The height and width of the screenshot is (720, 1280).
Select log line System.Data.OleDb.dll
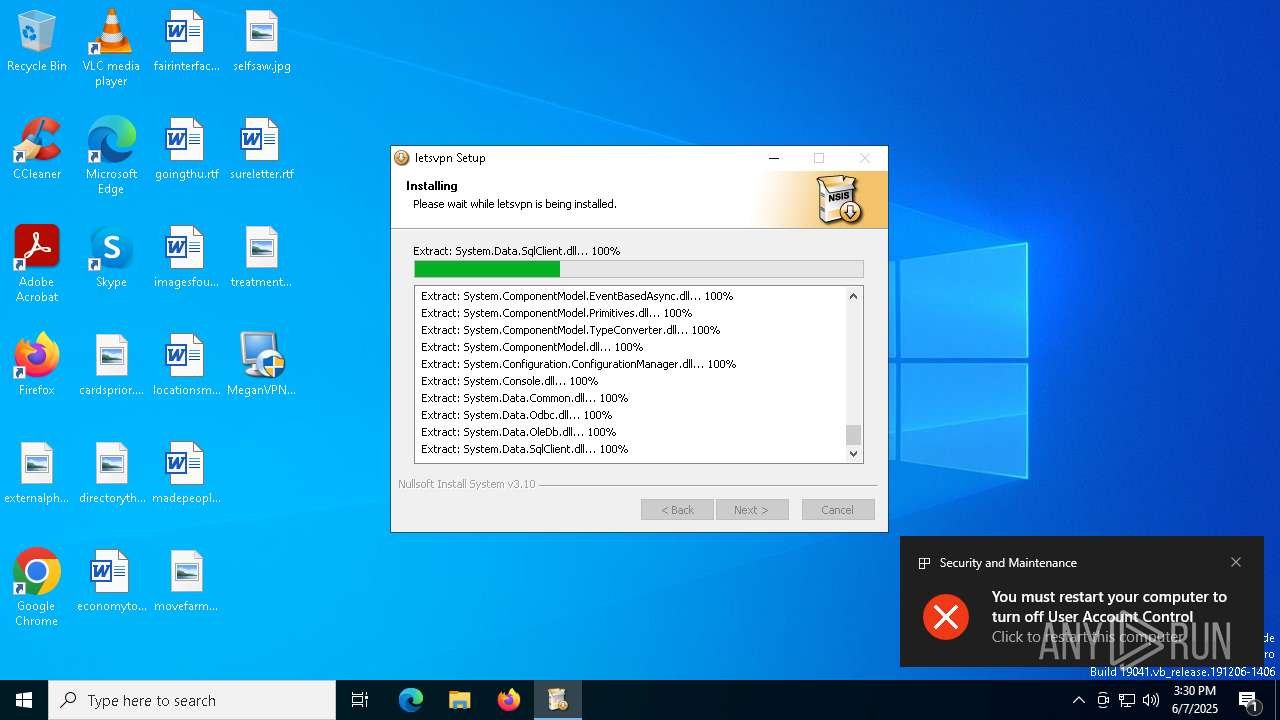(518, 432)
